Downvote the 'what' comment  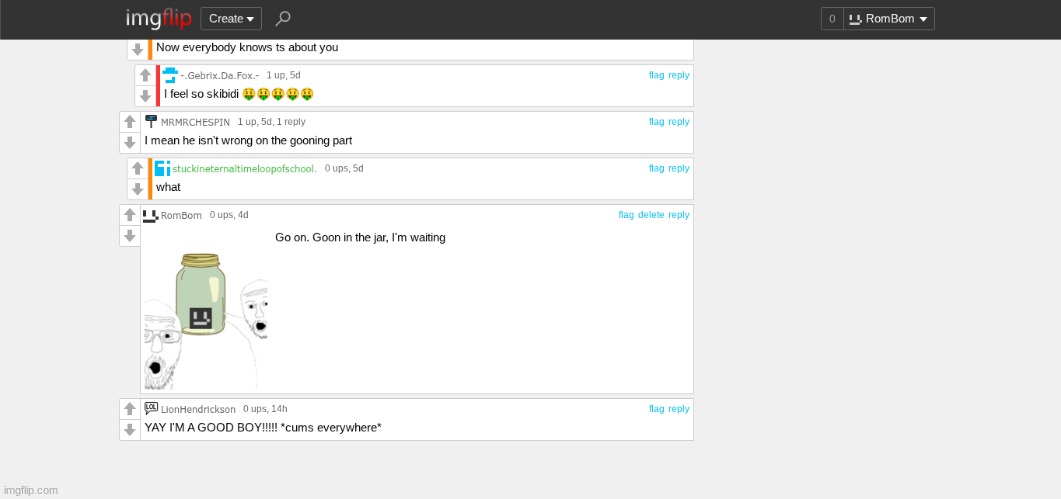pyautogui.click(x=137, y=189)
